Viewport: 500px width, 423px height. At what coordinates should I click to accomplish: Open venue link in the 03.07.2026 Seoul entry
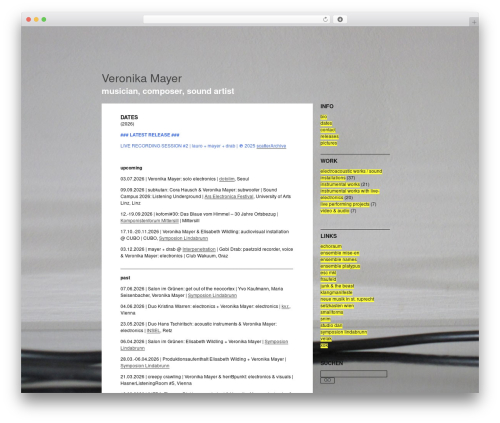pos(227,179)
